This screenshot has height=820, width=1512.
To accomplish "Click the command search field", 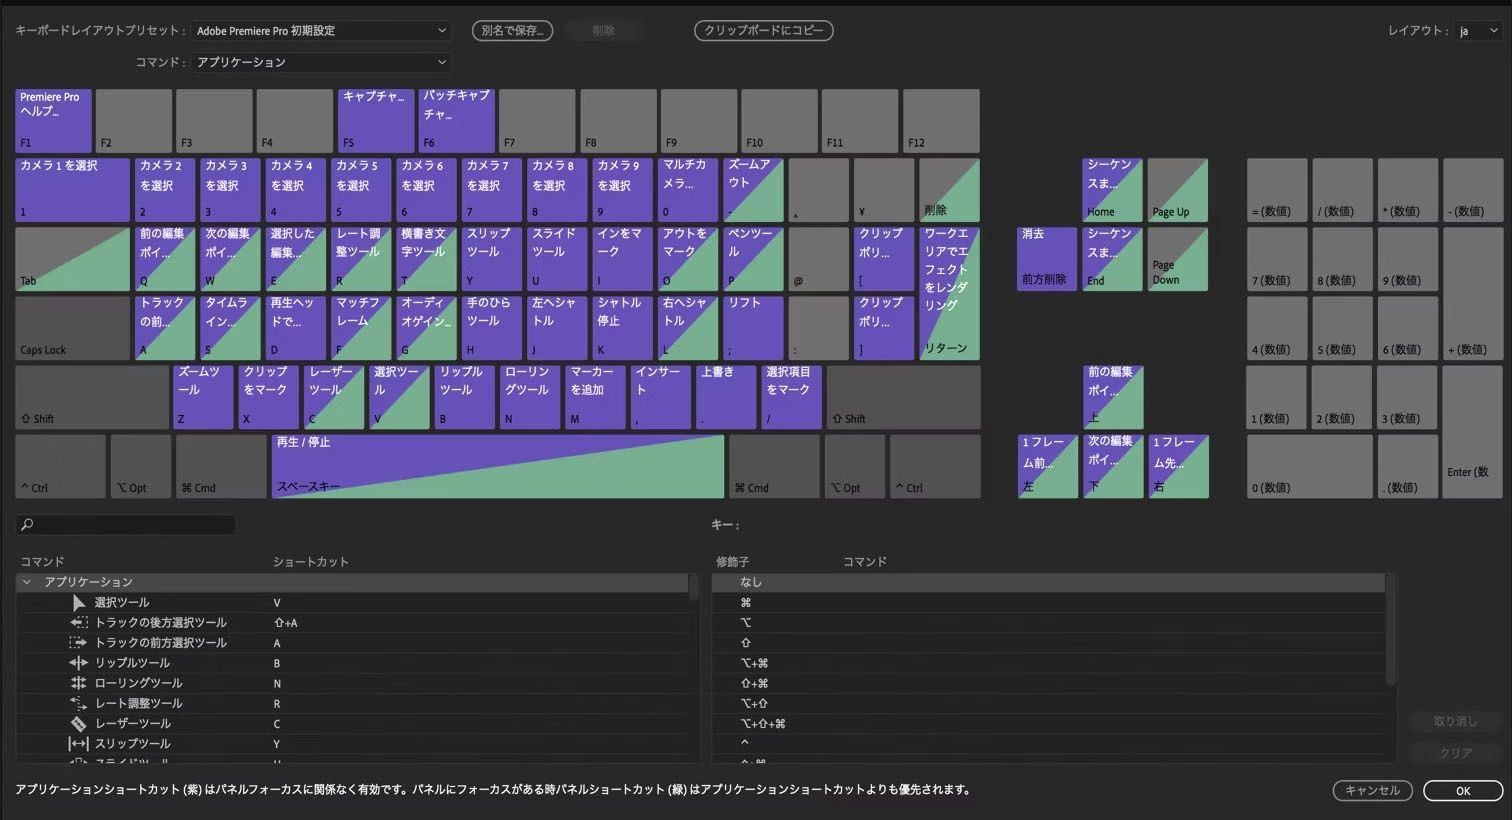I will tap(127, 524).
